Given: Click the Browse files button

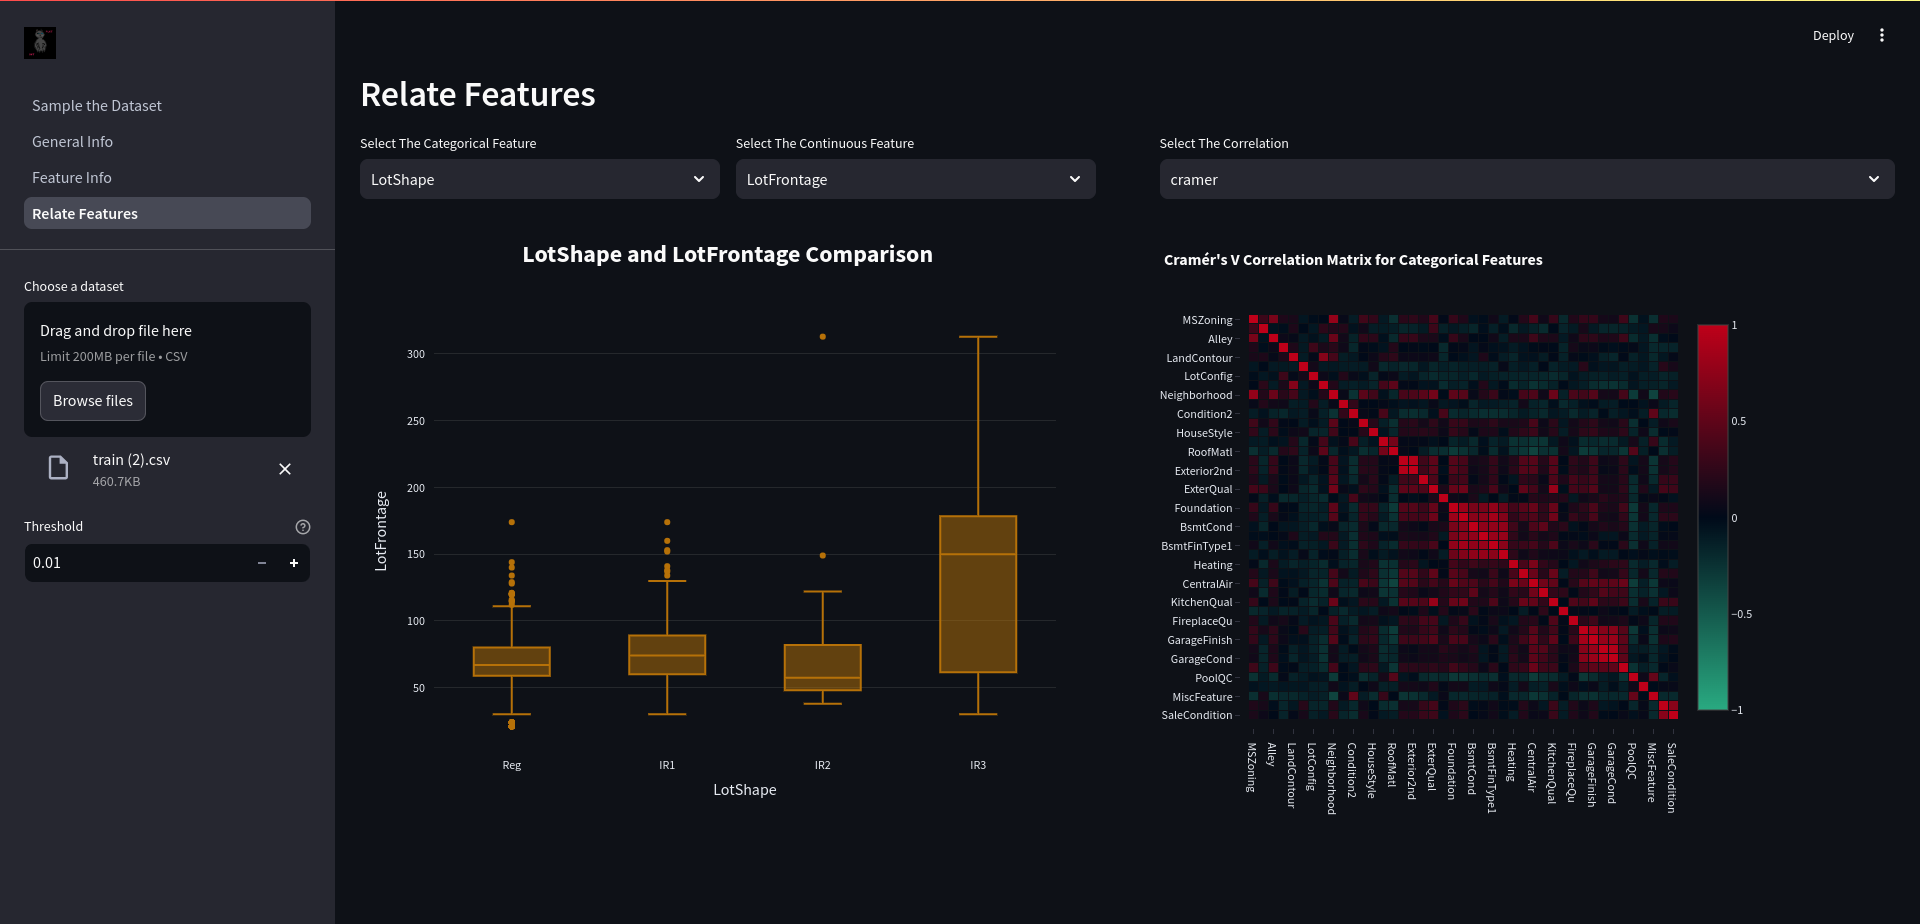Looking at the screenshot, I should point(93,401).
